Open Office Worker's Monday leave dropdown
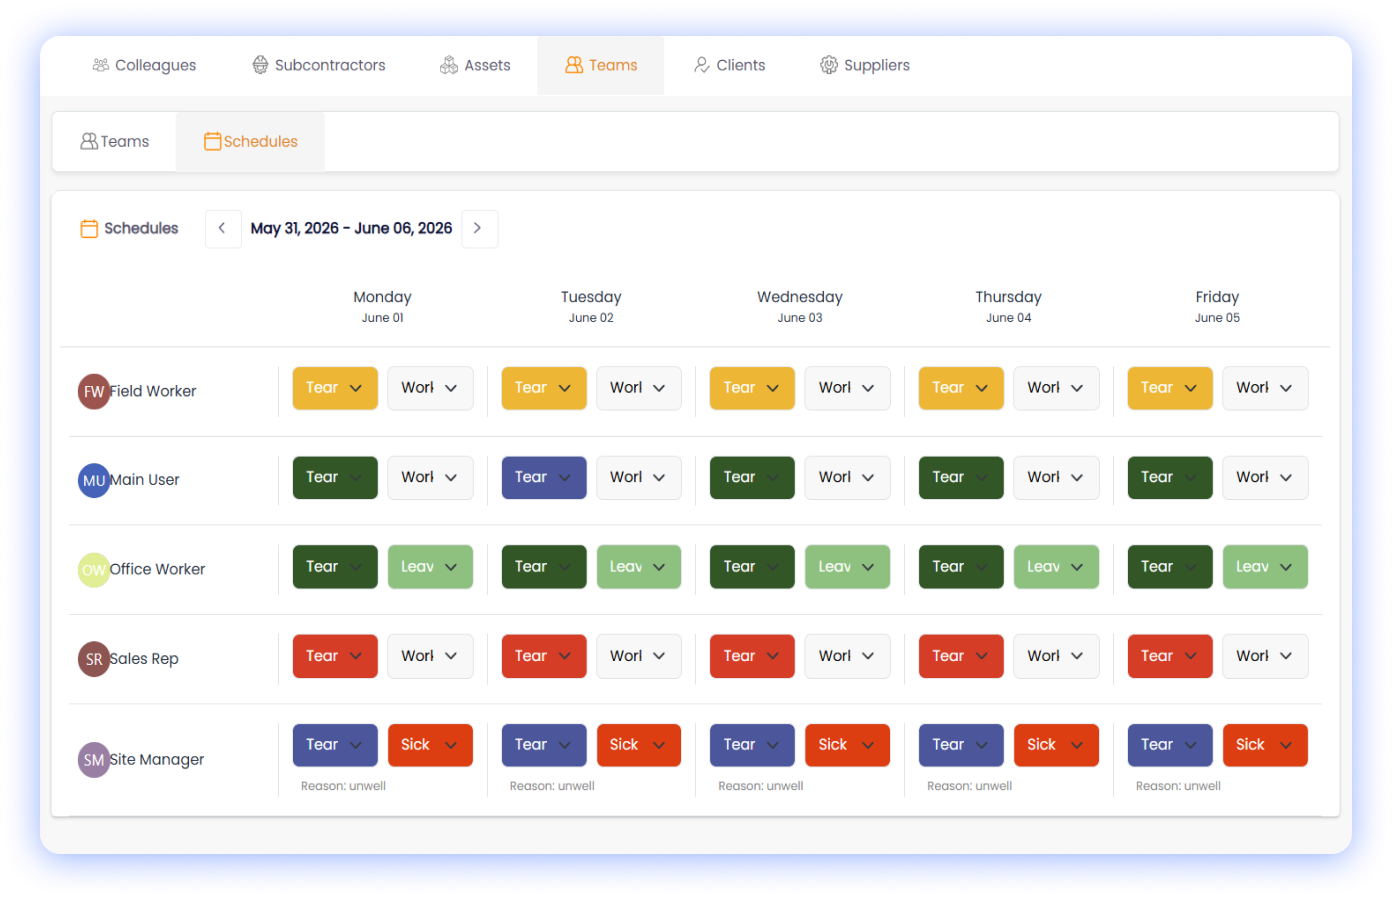This screenshot has height=898, width=1392. tap(430, 567)
